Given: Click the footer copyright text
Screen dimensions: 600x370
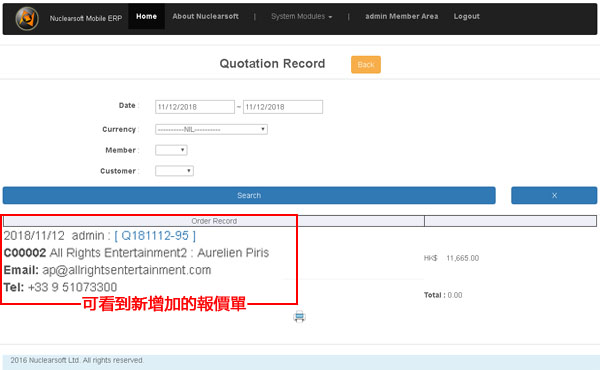Looking at the screenshot, I should coord(77,360).
